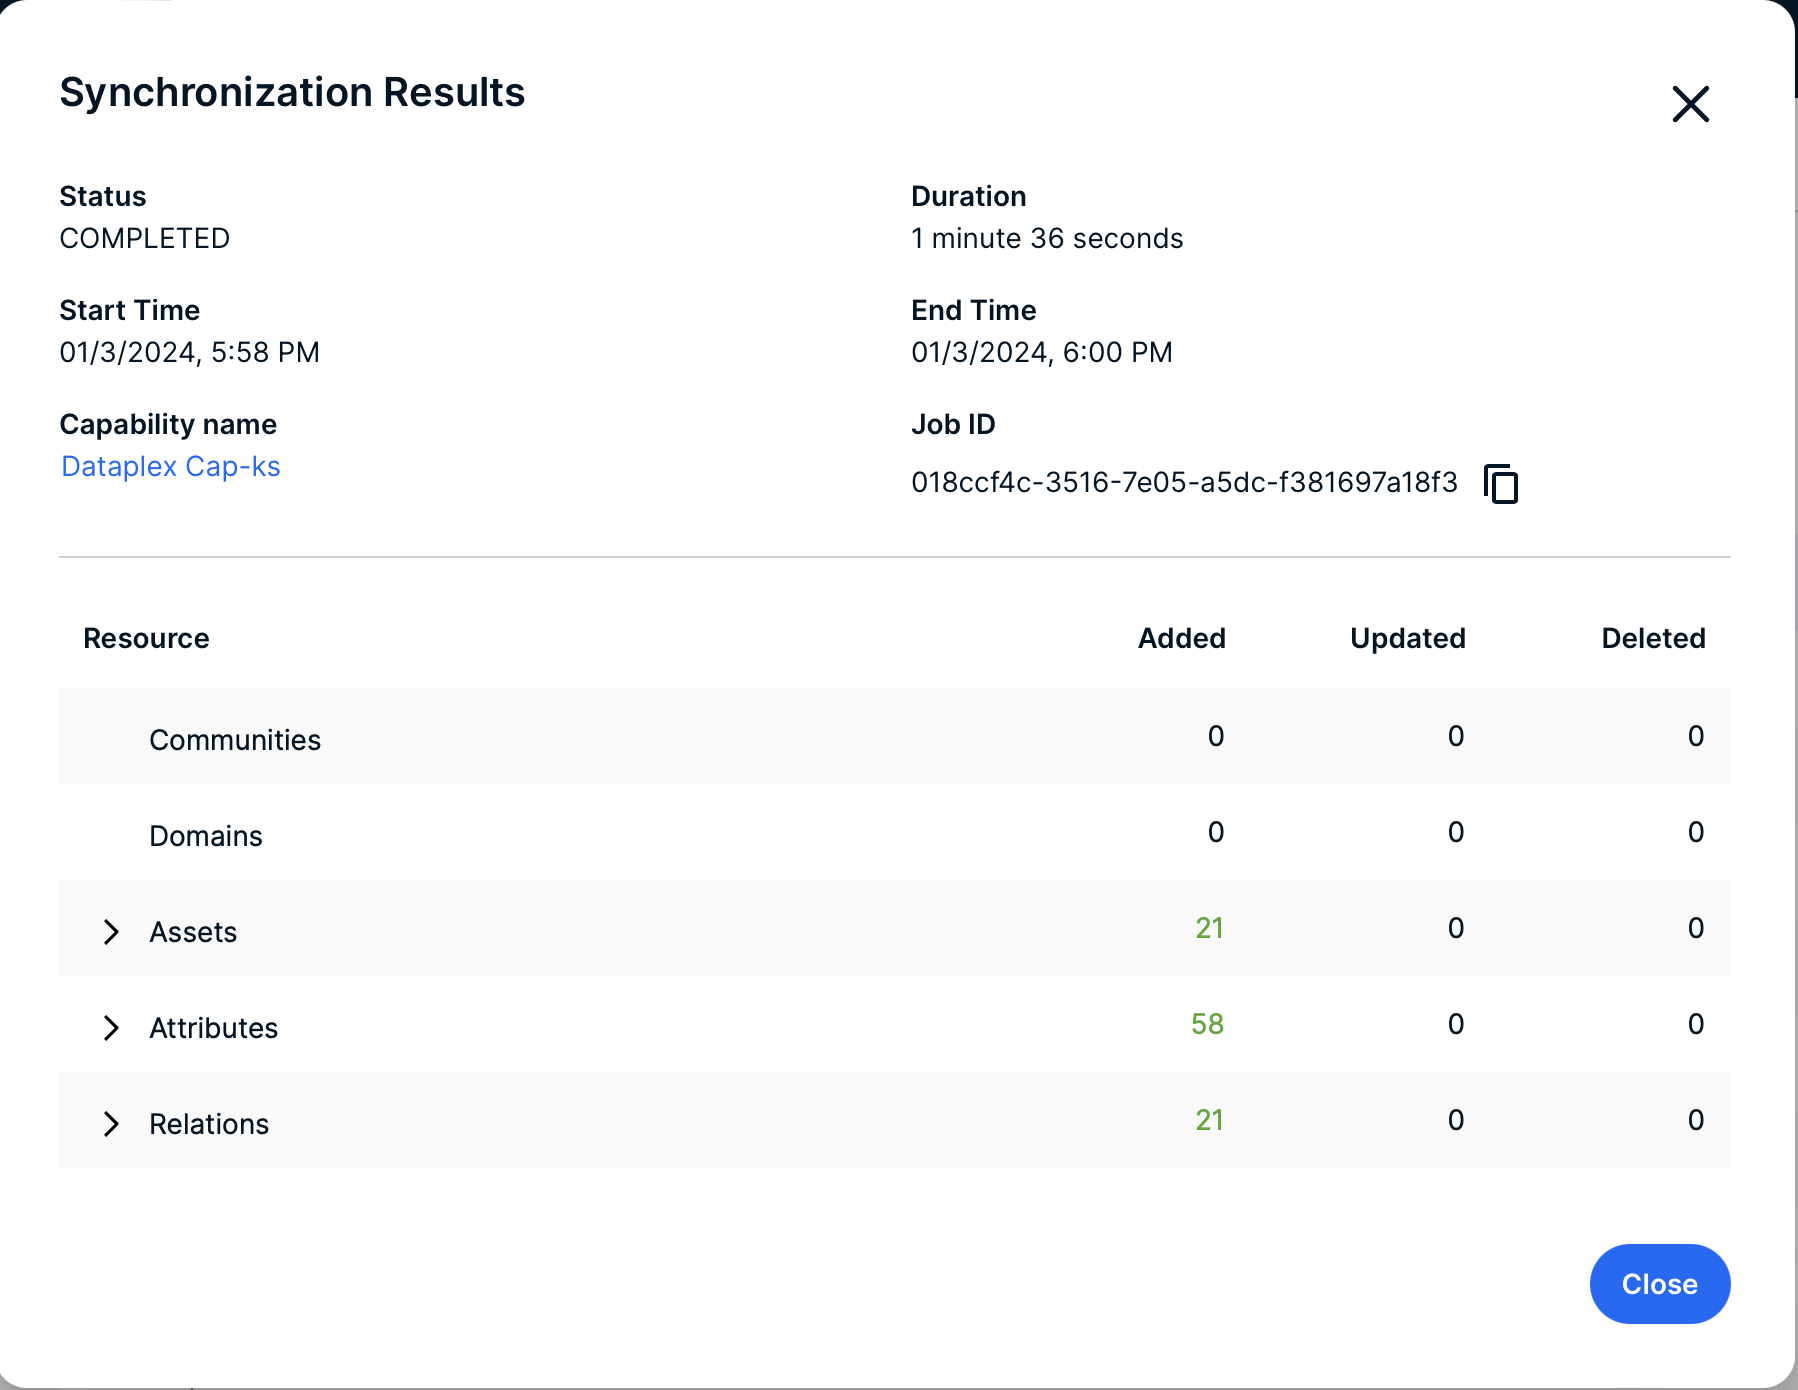Select the Domains resource row label
This screenshot has height=1390, width=1798.
206,836
